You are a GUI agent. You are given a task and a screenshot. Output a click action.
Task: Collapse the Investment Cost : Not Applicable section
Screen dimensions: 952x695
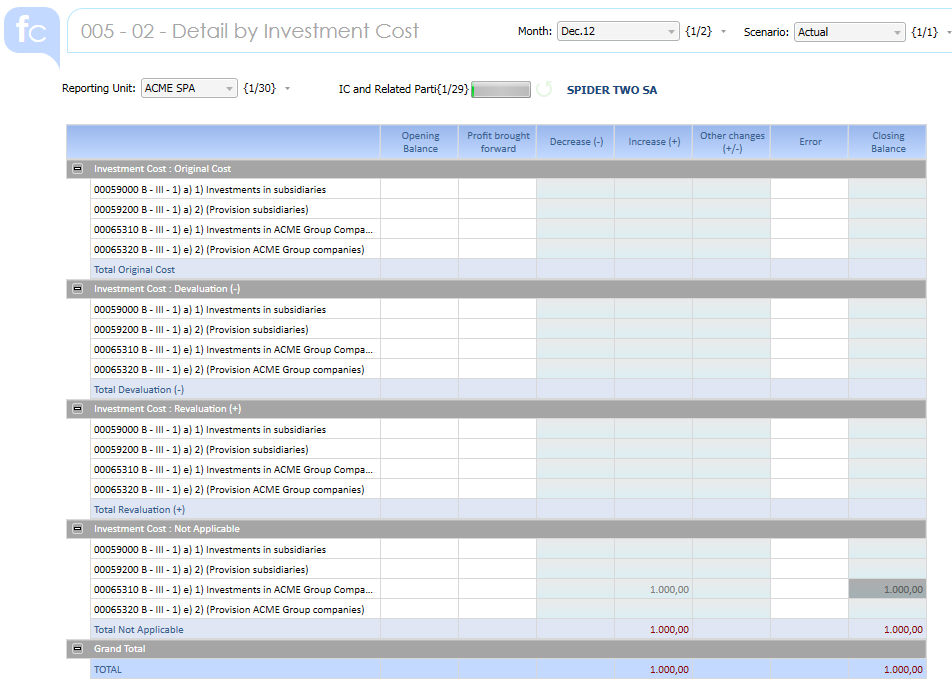click(x=78, y=529)
